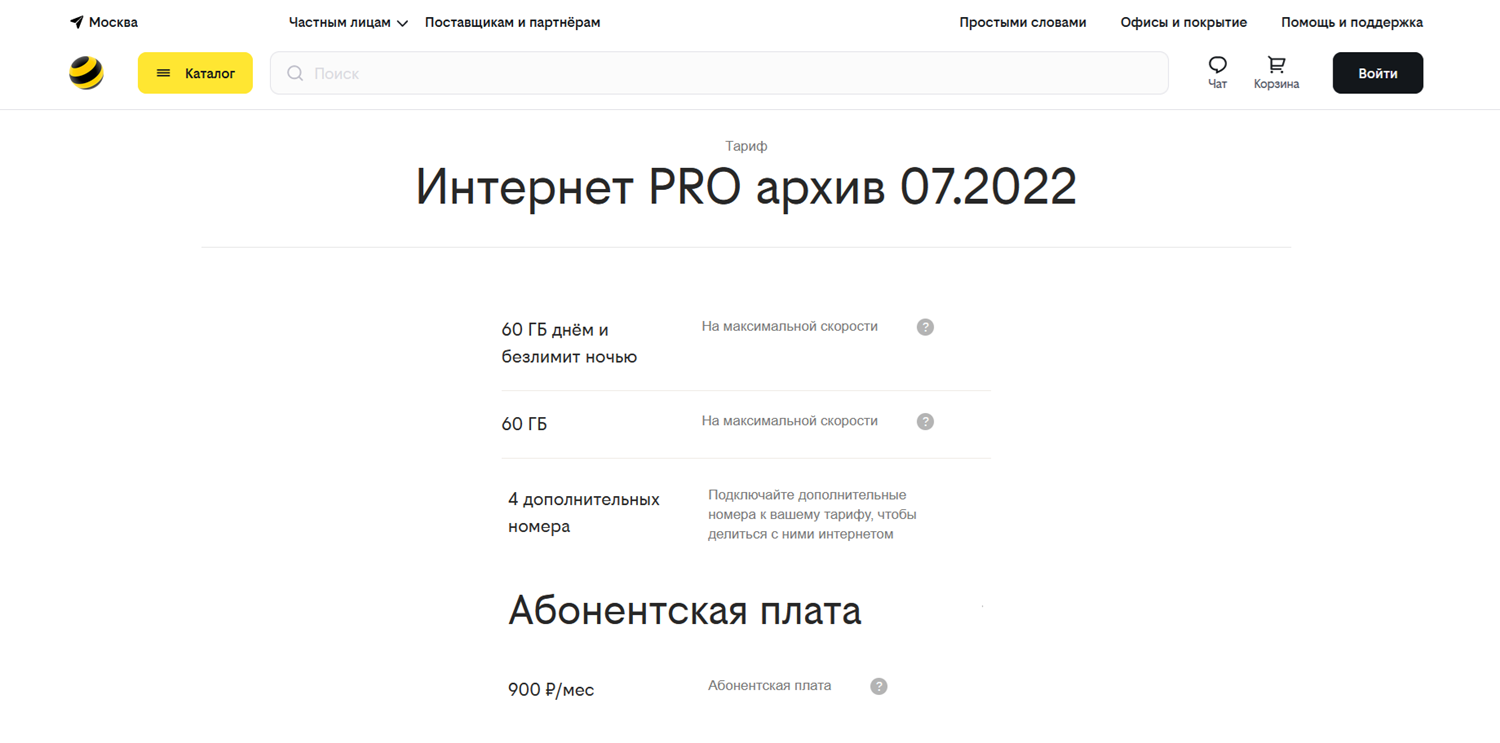Click the Тариф label above the title
Viewport: 1500px width, 743px height.
pos(746,146)
